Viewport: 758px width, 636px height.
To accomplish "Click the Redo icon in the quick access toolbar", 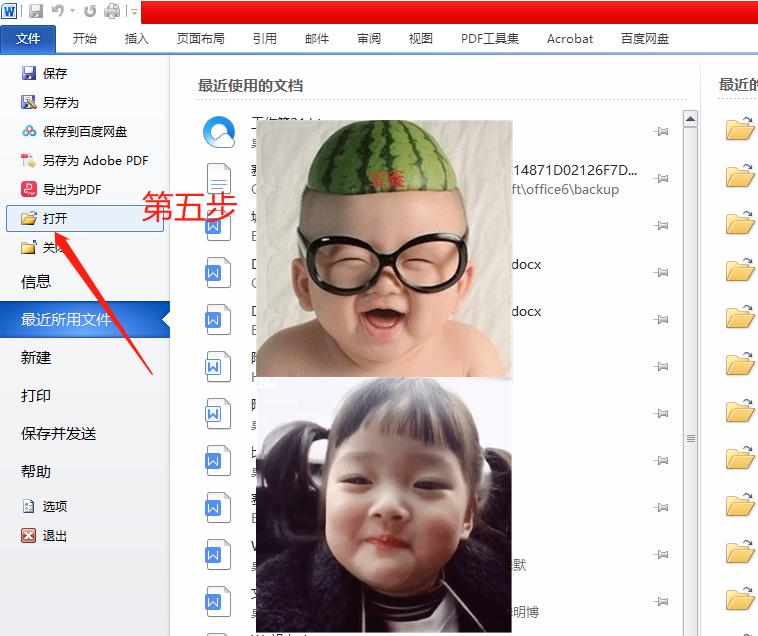I will point(90,11).
